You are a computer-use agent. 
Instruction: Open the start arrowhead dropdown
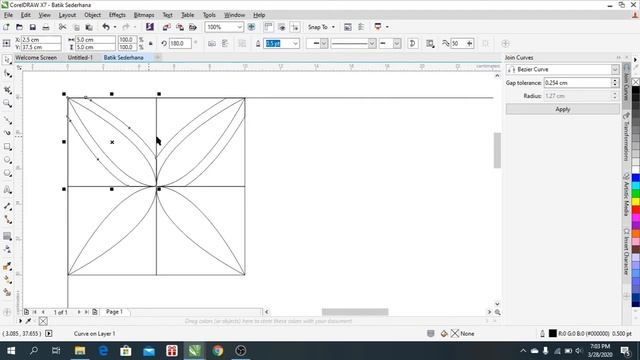coord(324,43)
